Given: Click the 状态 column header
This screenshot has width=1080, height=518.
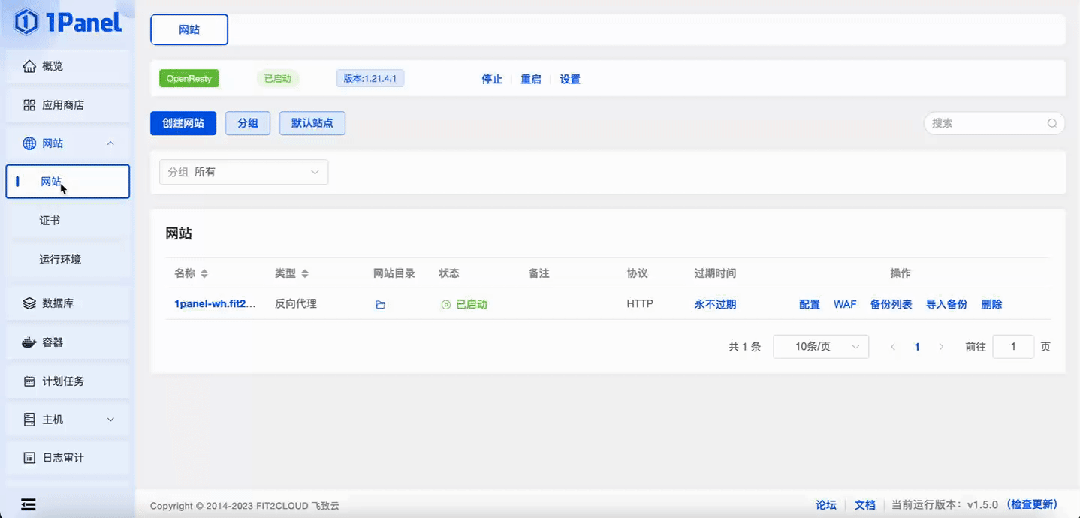Looking at the screenshot, I should click(449, 273).
